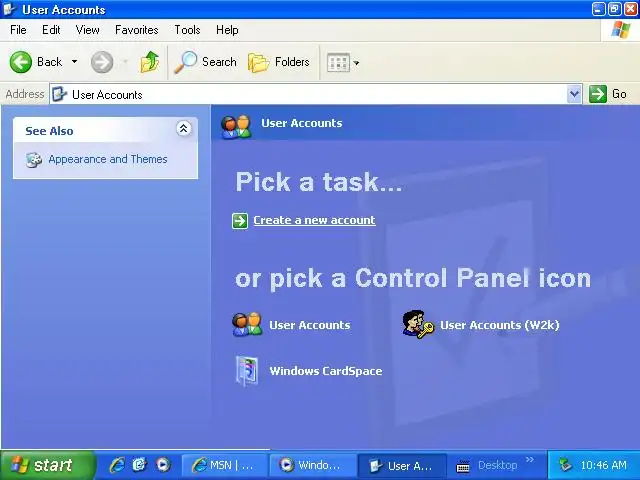Launch Outlook Express quick launch icon

click(140, 464)
